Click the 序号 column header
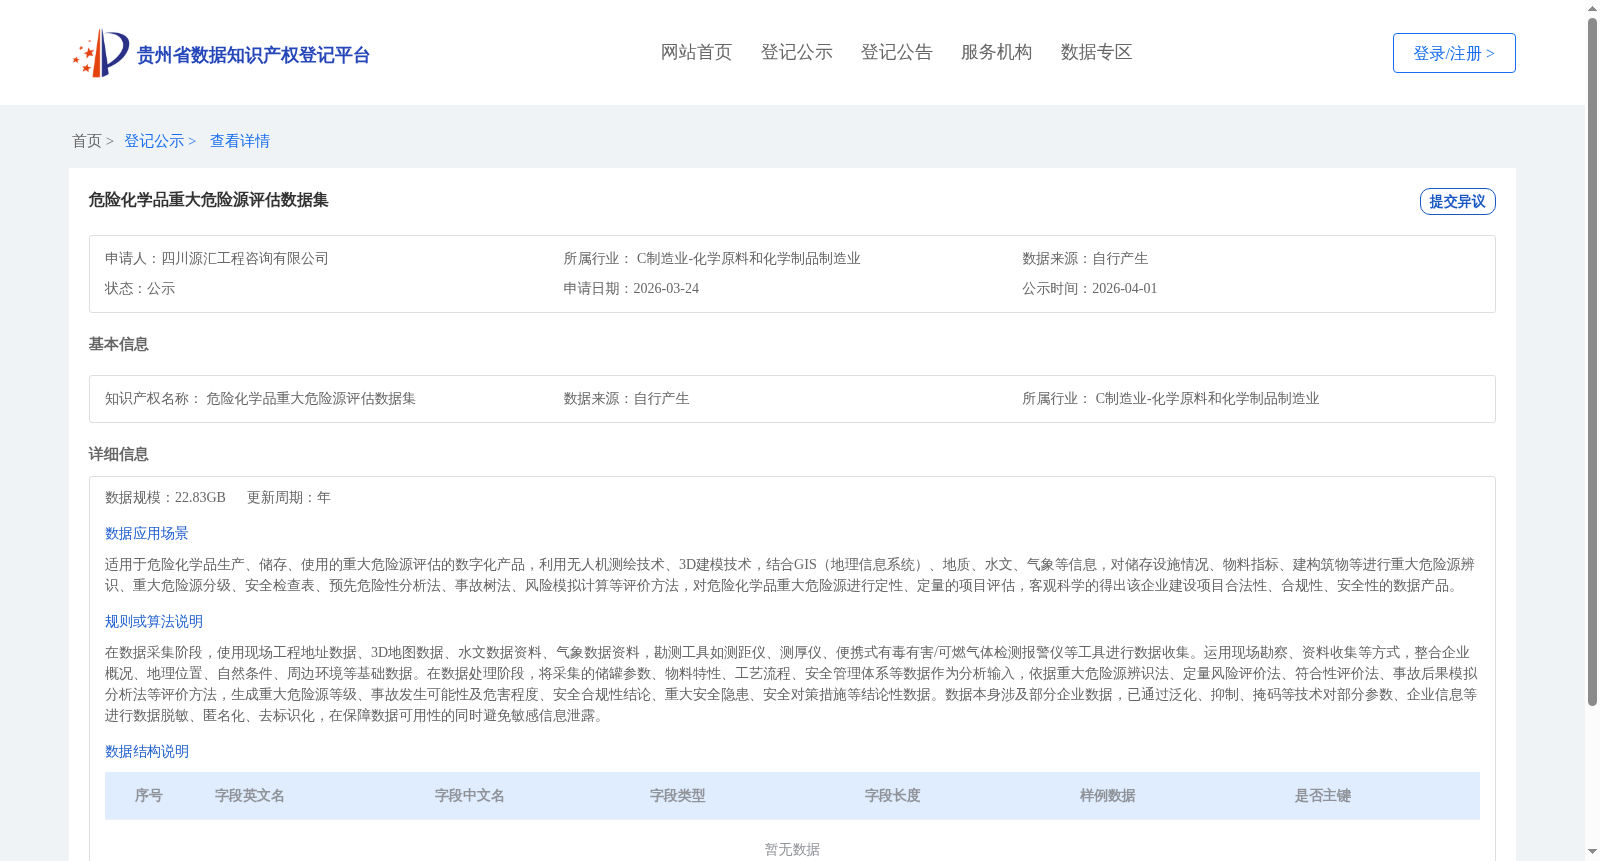This screenshot has width=1600, height=861. point(149,795)
